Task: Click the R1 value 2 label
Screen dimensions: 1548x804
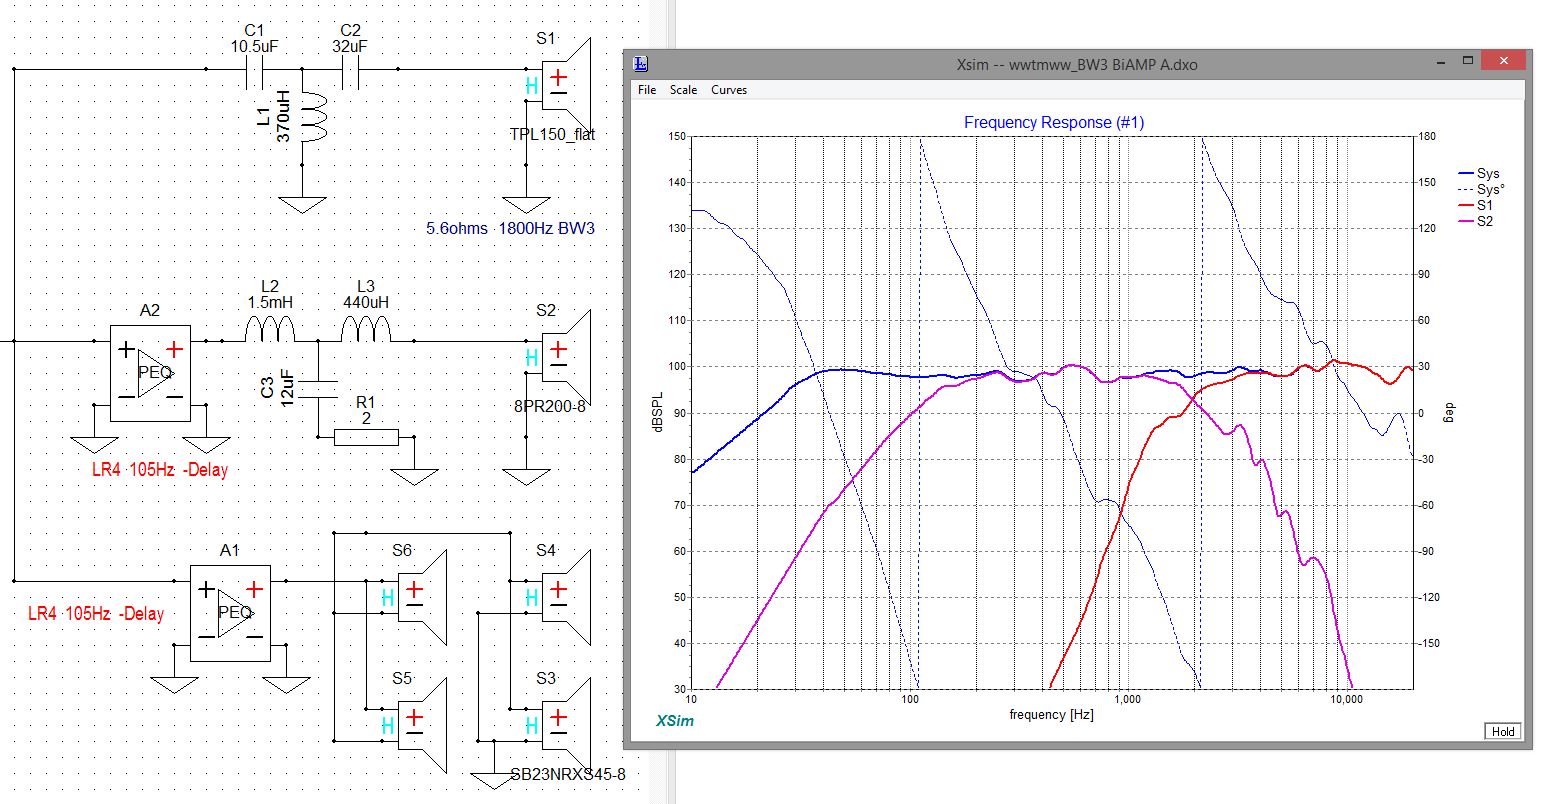Action: point(366,419)
